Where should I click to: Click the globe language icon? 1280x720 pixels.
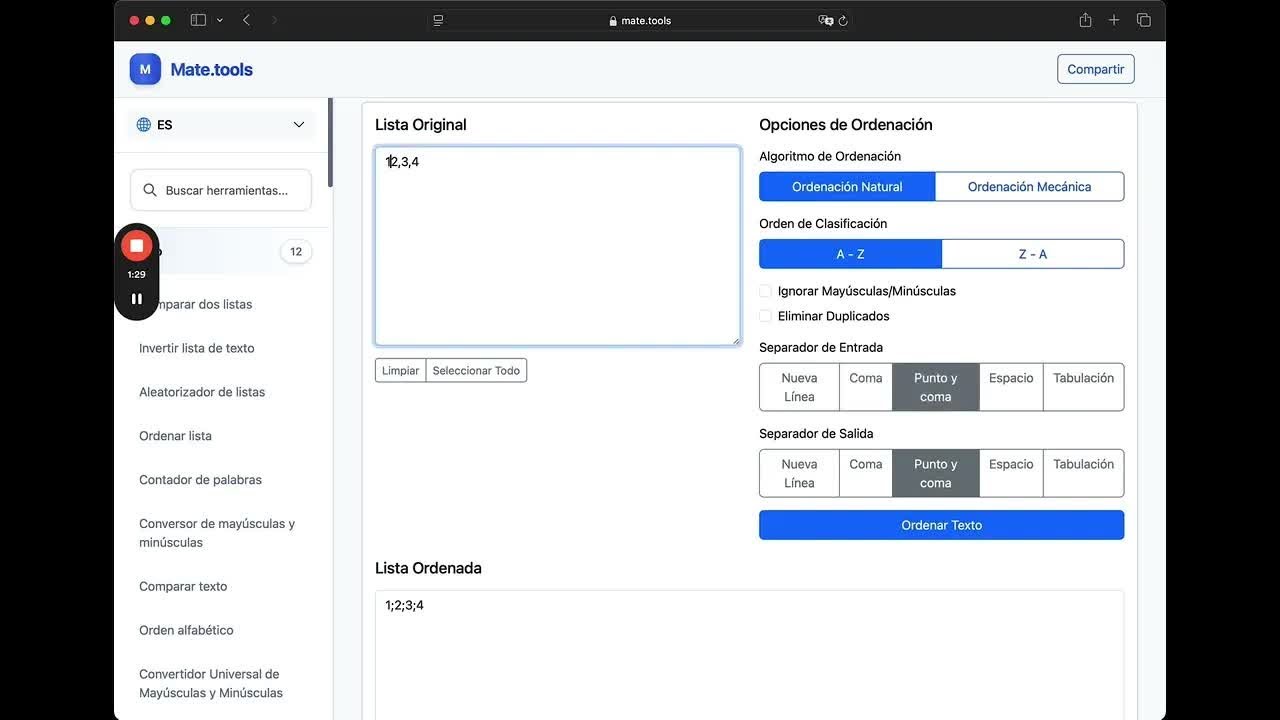pos(144,125)
